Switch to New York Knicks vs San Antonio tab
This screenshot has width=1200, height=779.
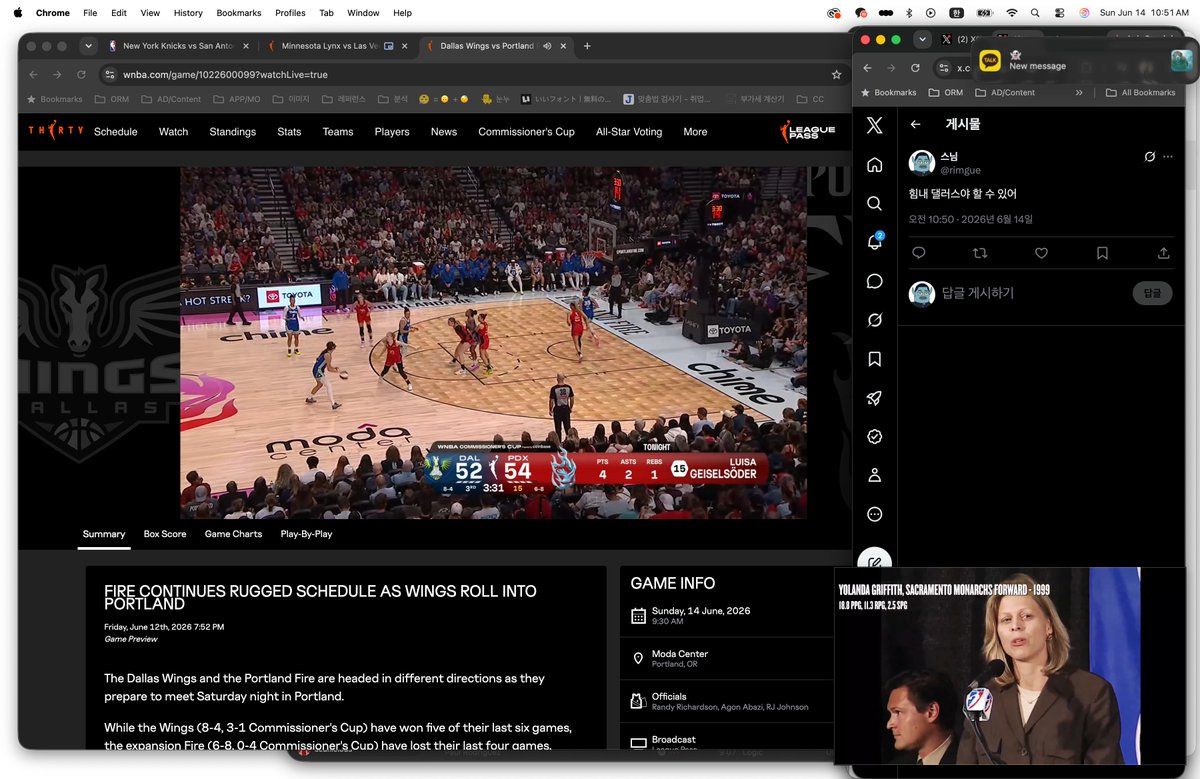click(x=178, y=46)
